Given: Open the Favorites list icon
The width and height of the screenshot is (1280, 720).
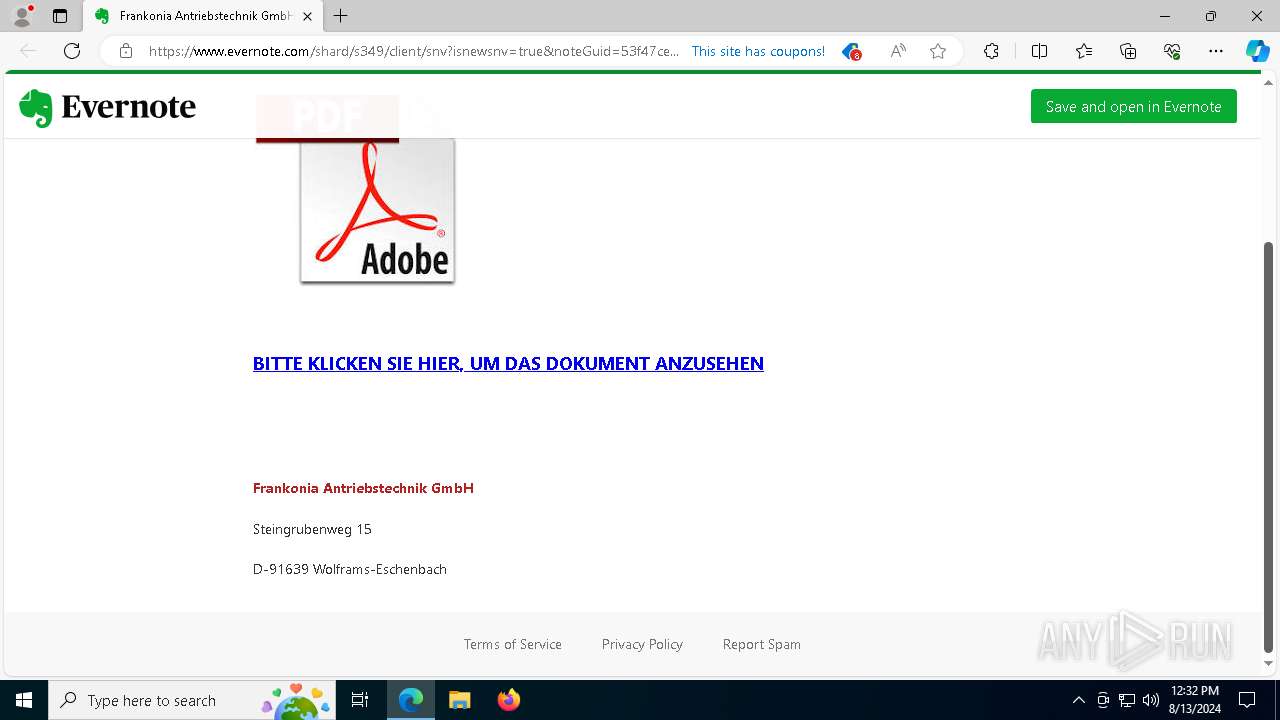Looking at the screenshot, I should pos(1084,51).
